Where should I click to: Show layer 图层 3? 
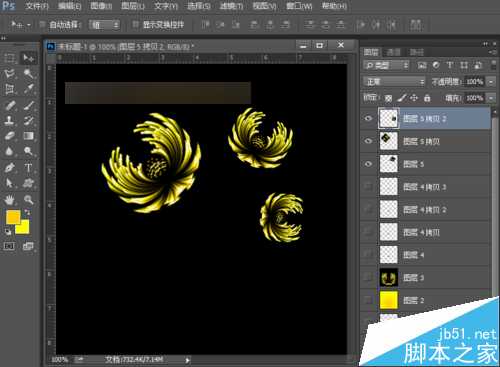click(x=368, y=277)
